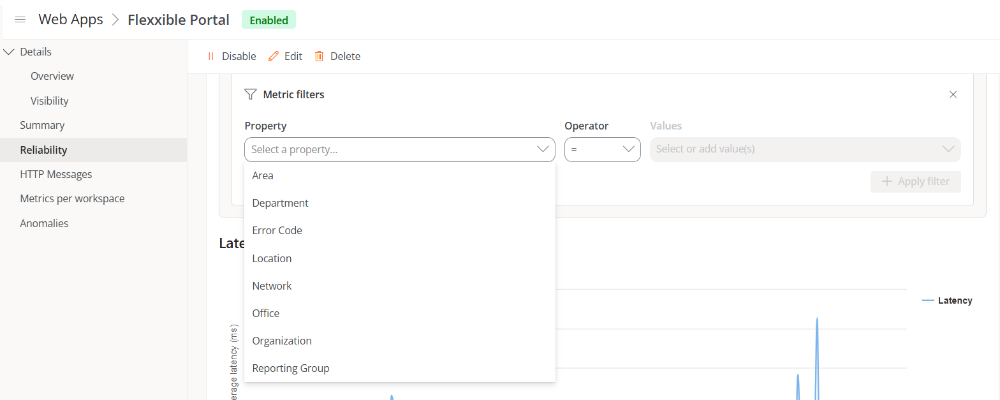Viewport: 1000px width, 400px height.
Task: Close the Metric filters panel
Action: tap(952, 94)
